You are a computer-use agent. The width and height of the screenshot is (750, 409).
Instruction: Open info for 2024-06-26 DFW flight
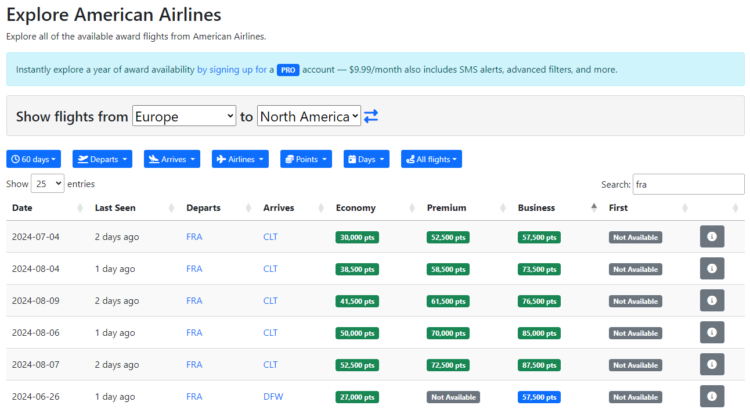pos(712,396)
